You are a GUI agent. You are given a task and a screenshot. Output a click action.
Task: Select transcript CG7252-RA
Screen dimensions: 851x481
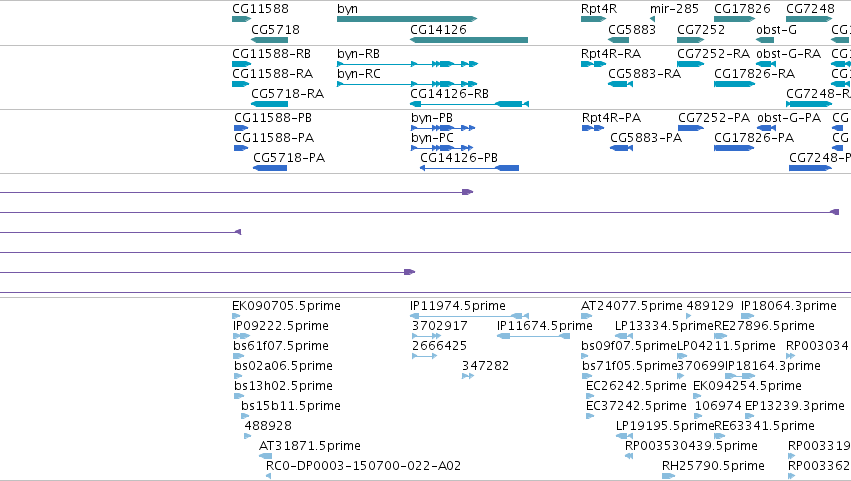click(x=713, y=54)
